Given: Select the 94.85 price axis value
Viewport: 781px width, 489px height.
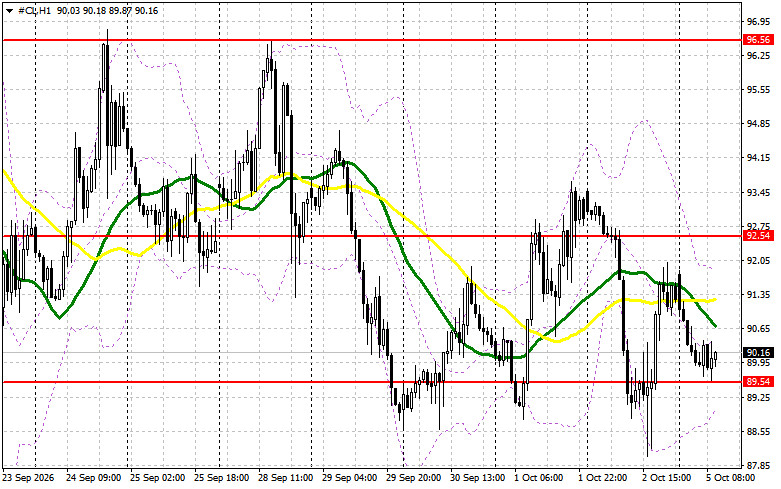Looking at the screenshot, I should pyautogui.click(x=758, y=123).
